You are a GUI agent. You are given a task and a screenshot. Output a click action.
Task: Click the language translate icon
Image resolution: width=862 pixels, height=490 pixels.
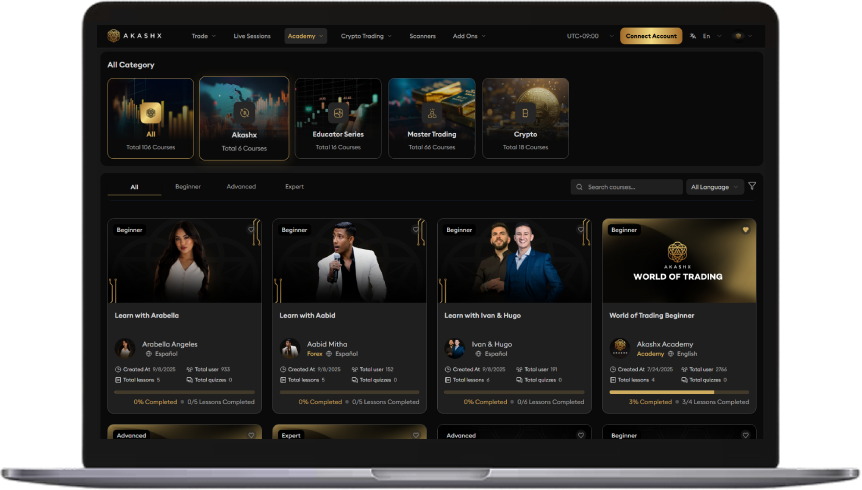click(693, 36)
